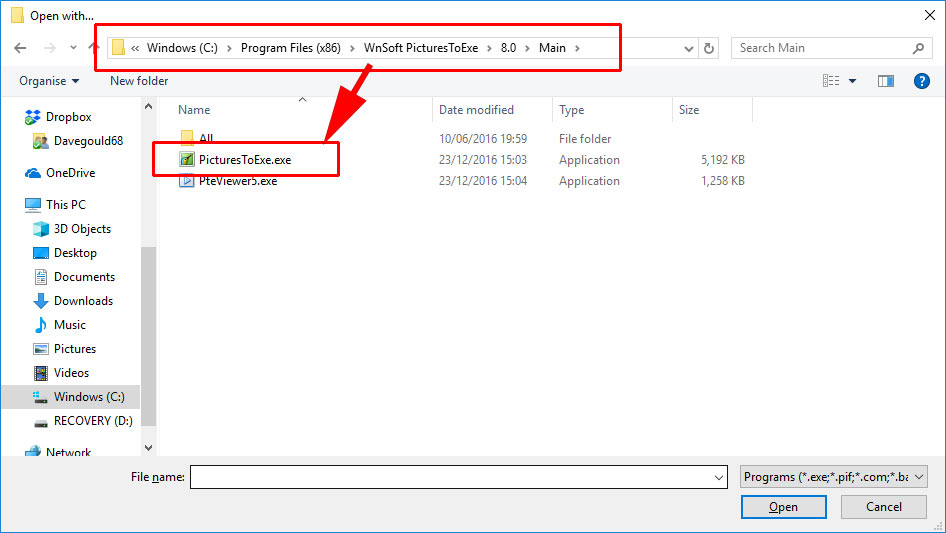Expand the chevron after Windows (C:)
Screen dimensions: 946x533
pyautogui.click(x=229, y=48)
